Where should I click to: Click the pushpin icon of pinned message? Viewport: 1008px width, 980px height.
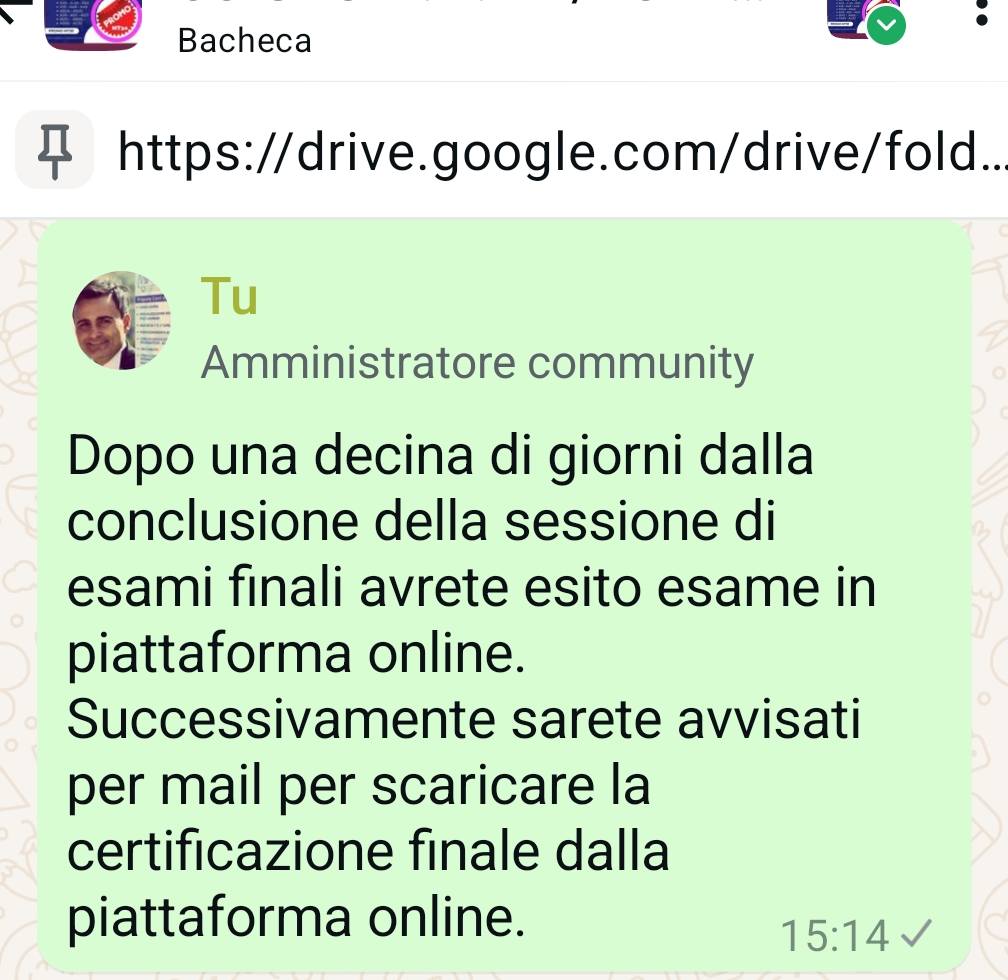(54, 150)
